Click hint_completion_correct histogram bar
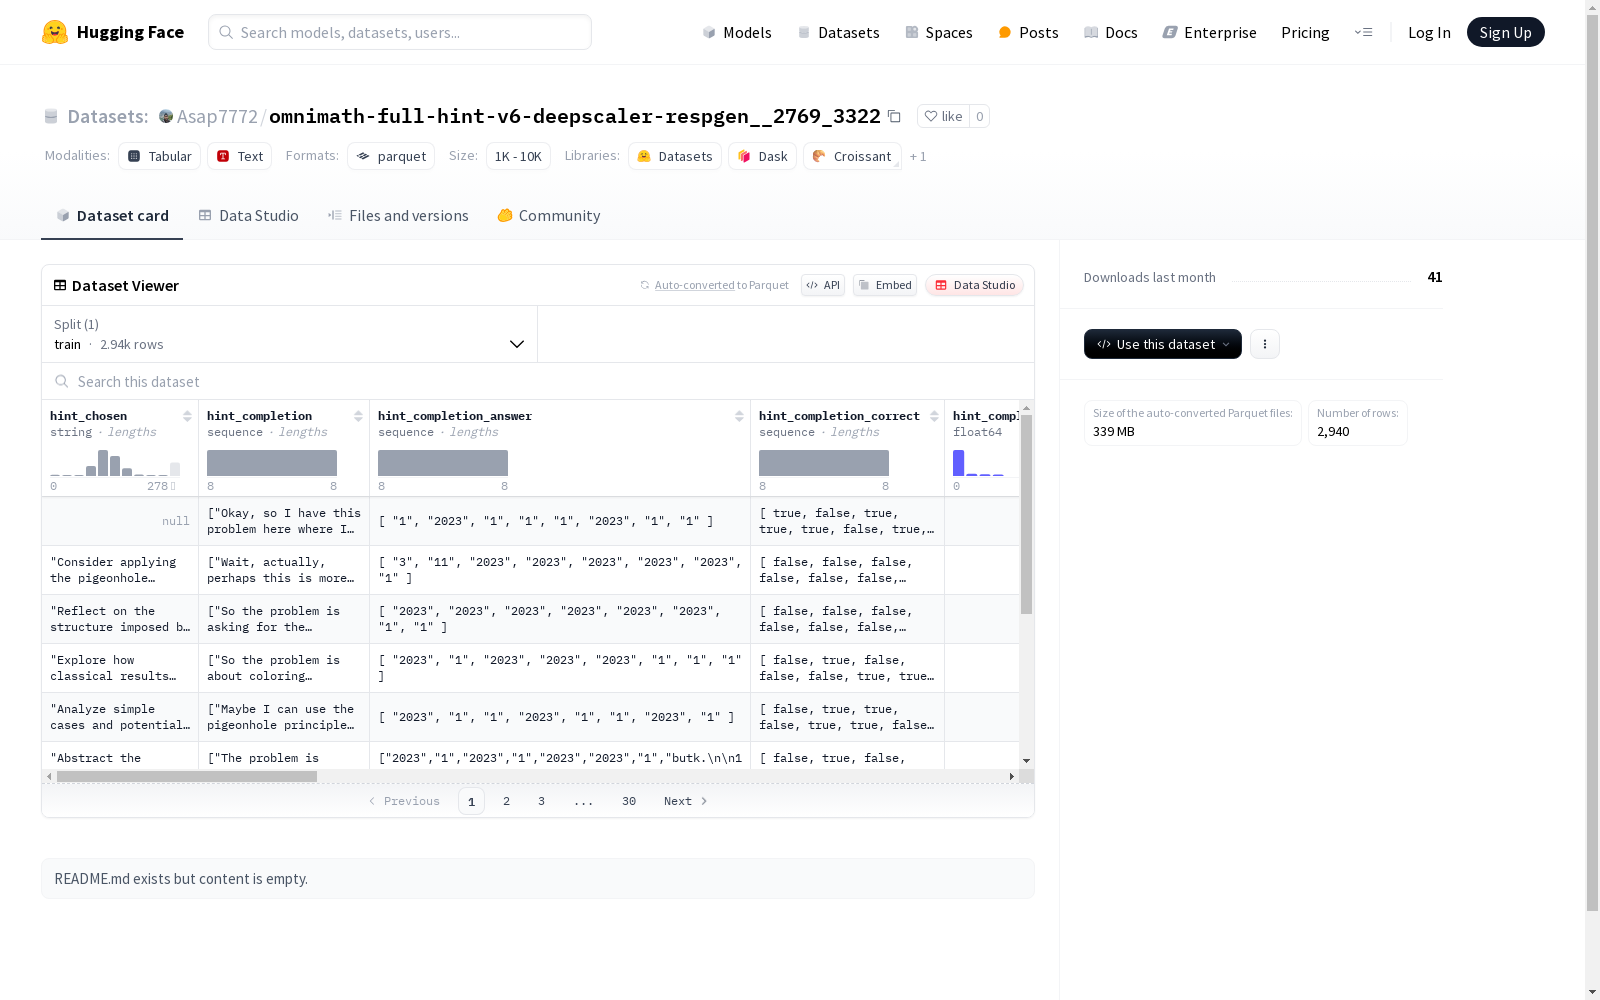 (x=824, y=463)
